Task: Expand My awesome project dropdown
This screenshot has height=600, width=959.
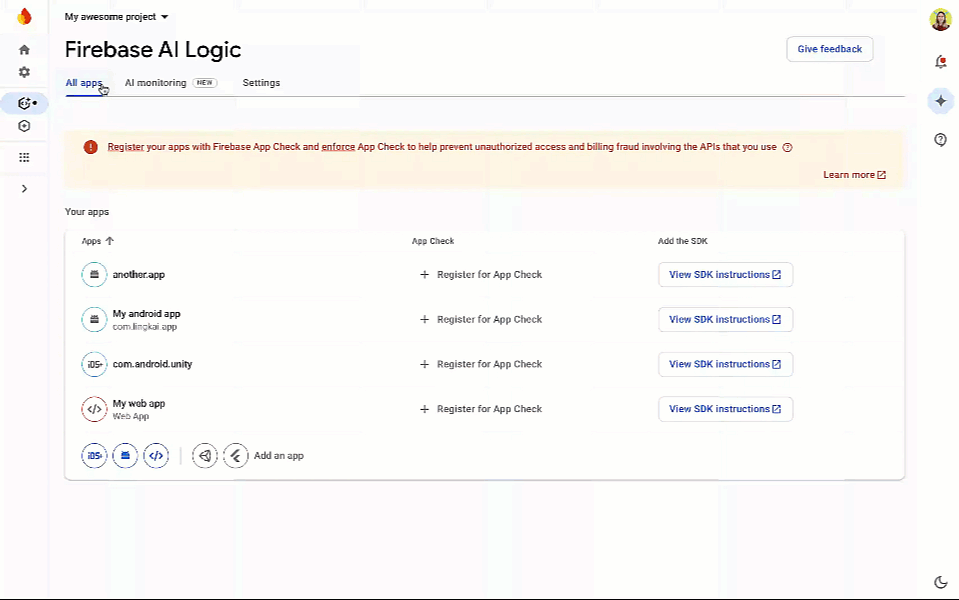Action: click(x=116, y=17)
